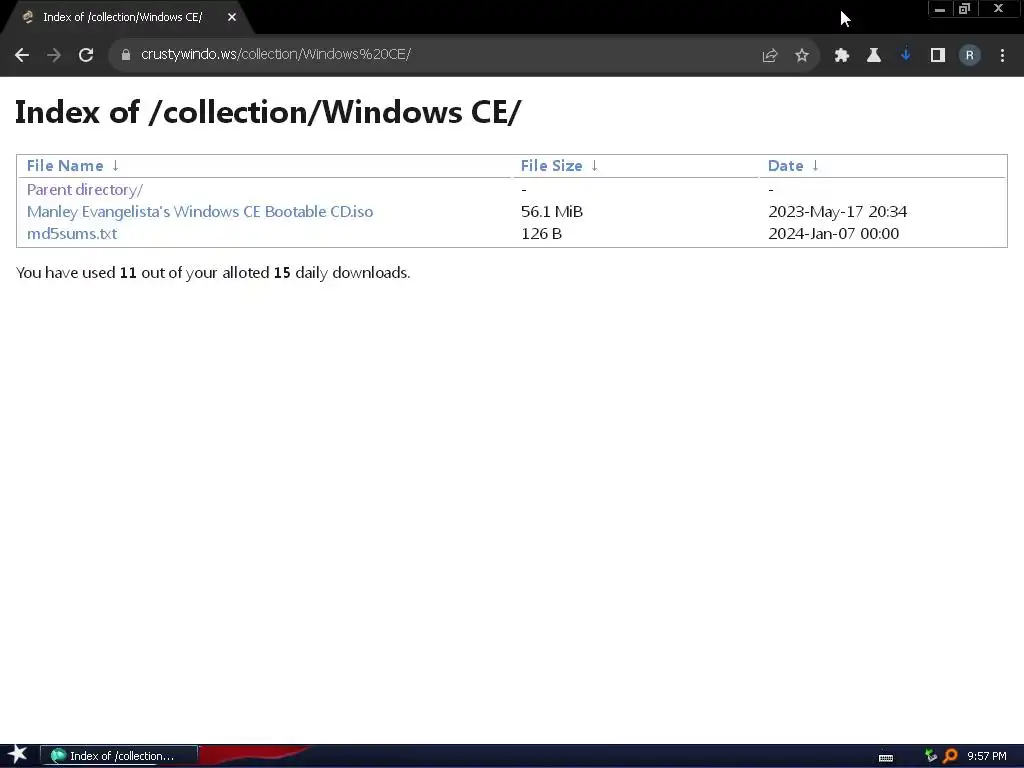Download Manley Evangelista's Windows CE Bootable CD.iso

point(200,212)
